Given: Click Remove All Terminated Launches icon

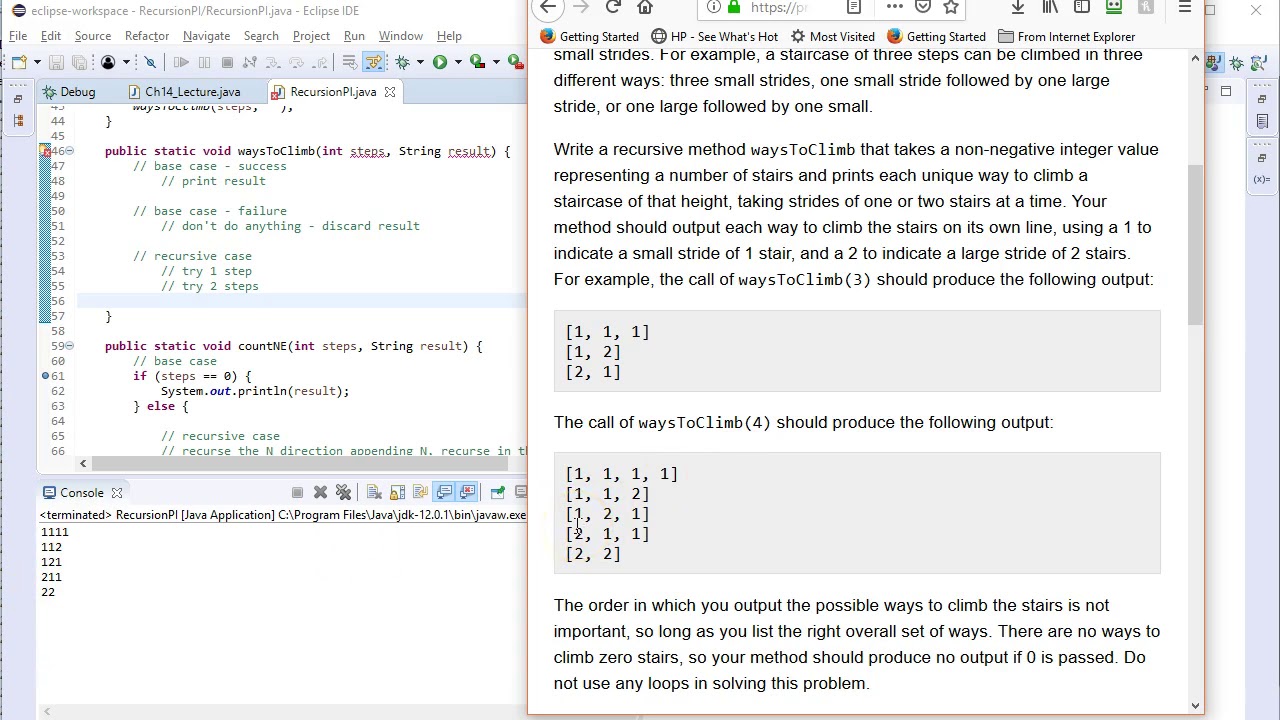Looking at the screenshot, I should 343,492.
